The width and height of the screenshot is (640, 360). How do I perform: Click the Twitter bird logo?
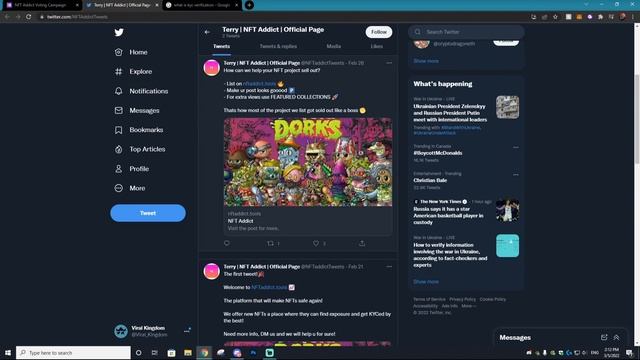click(x=119, y=32)
